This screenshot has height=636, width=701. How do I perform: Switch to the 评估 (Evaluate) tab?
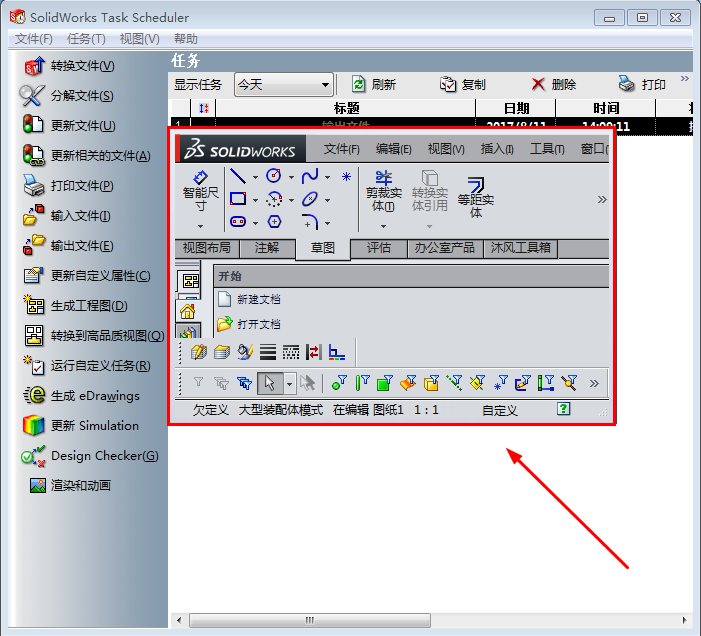click(379, 248)
